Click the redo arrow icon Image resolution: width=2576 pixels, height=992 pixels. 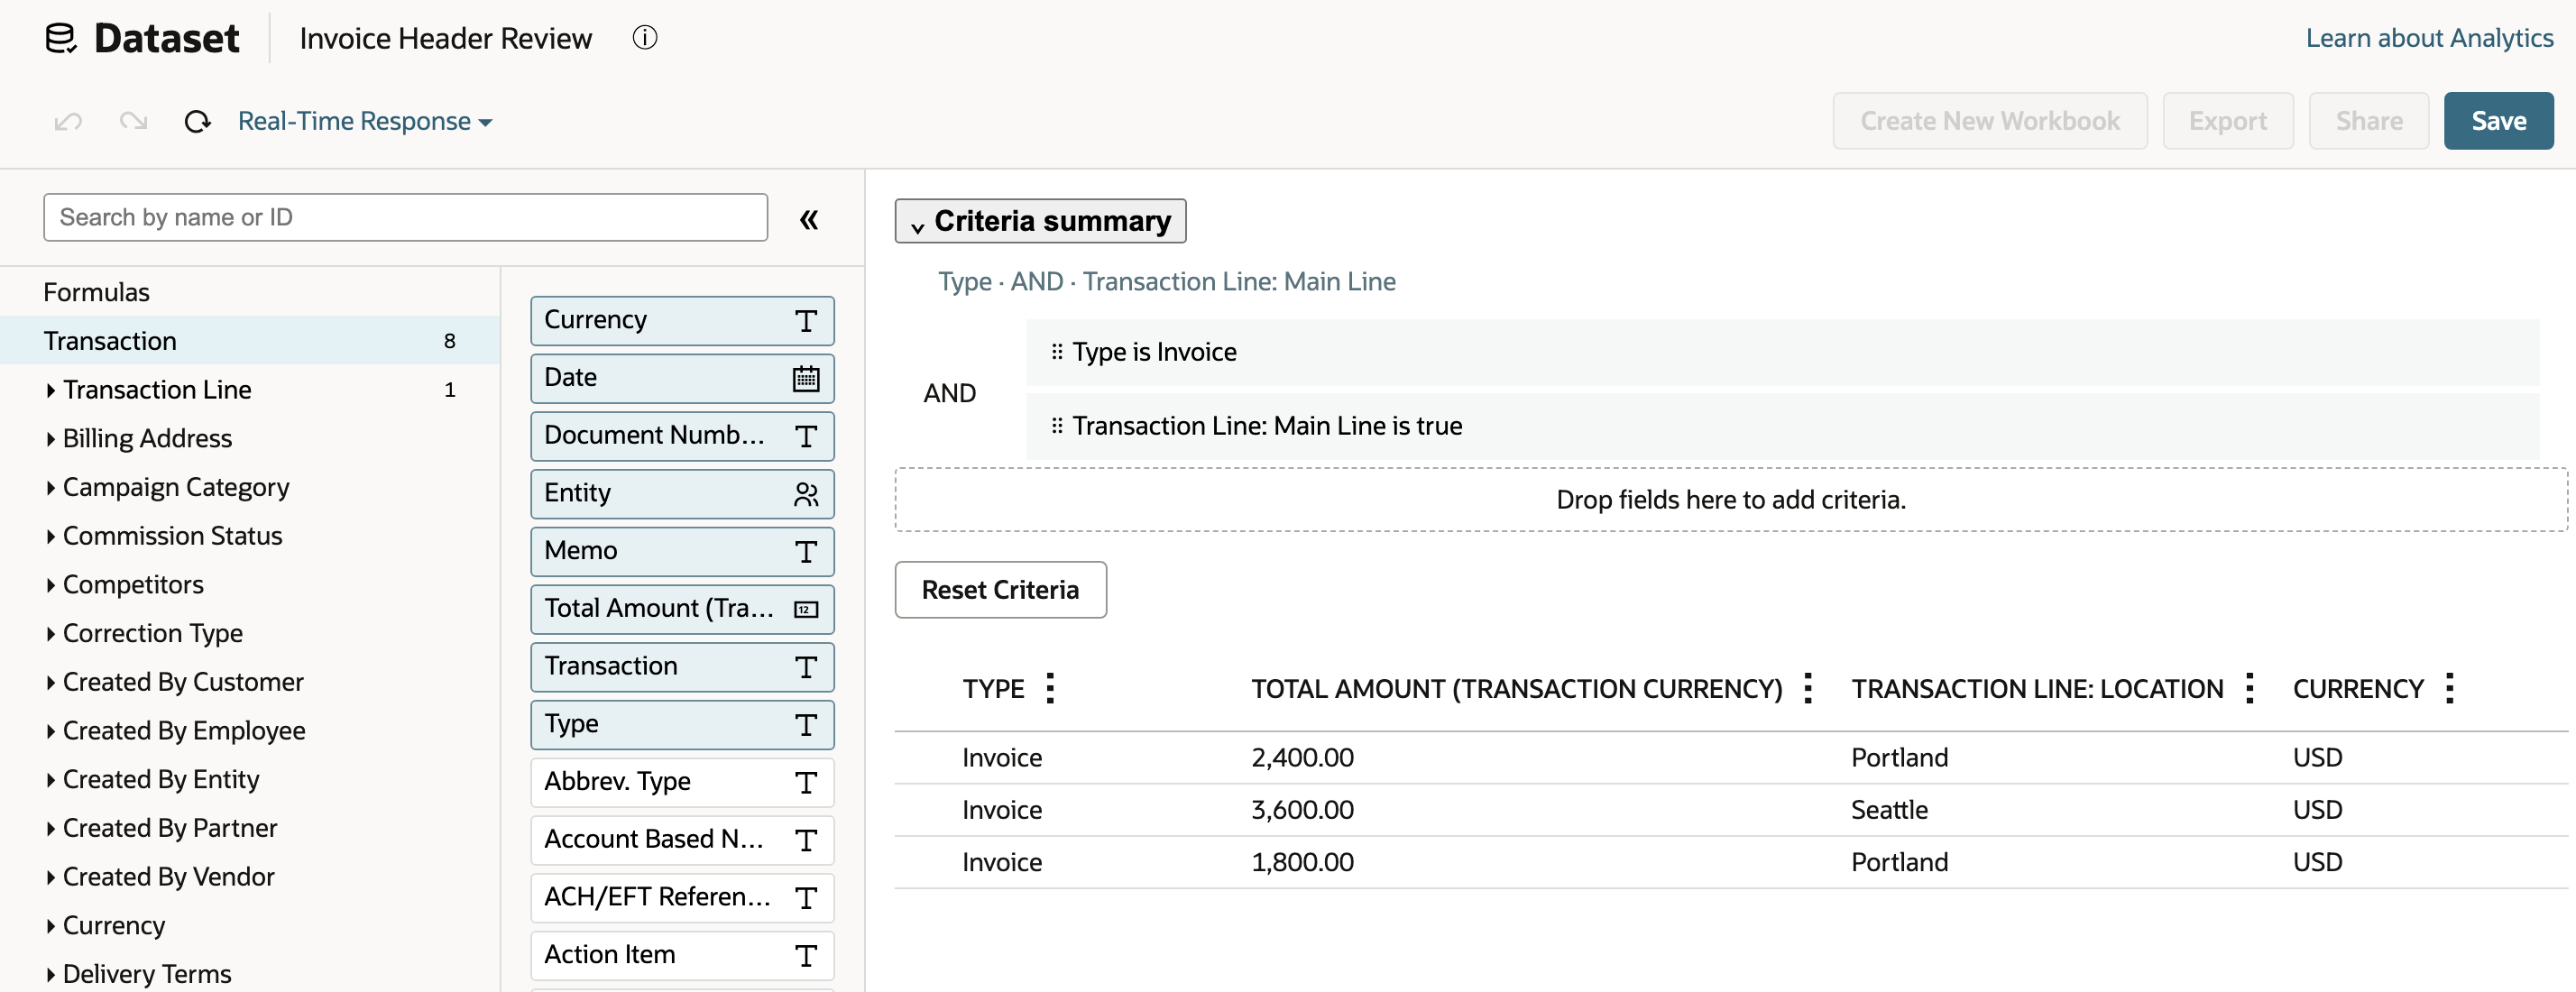pyautogui.click(x=133, y=122)
